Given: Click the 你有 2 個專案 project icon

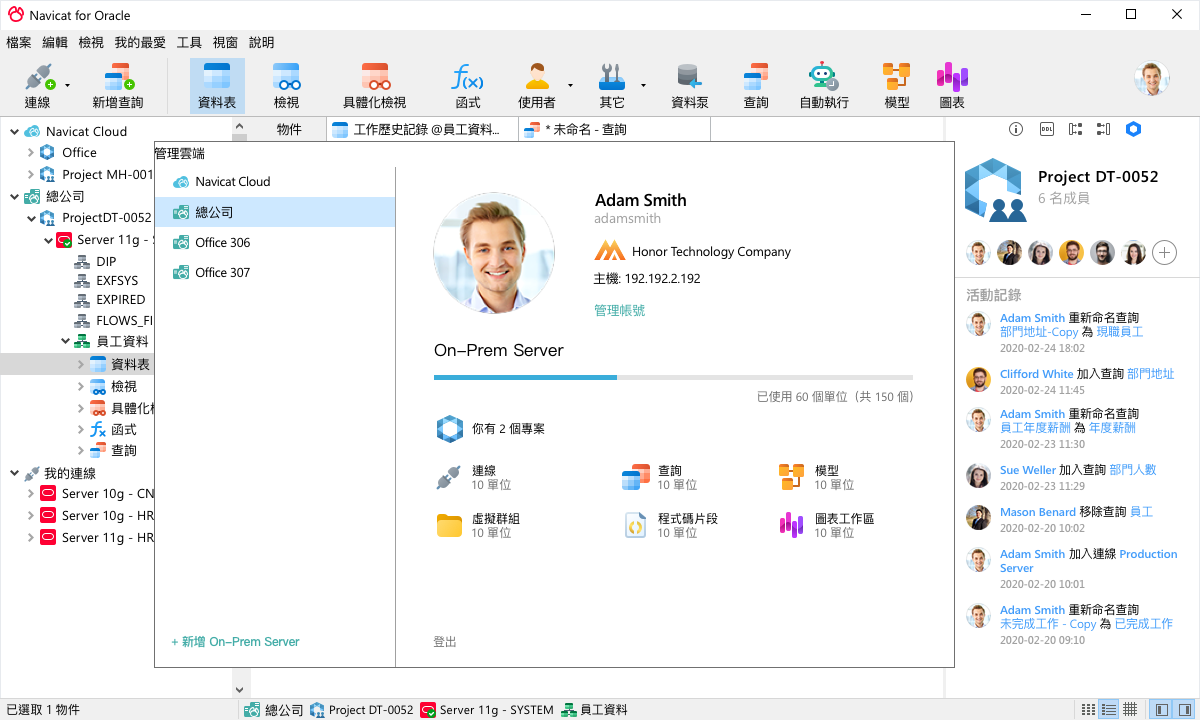Looking at the screenshot, I should tap(449, 429).
